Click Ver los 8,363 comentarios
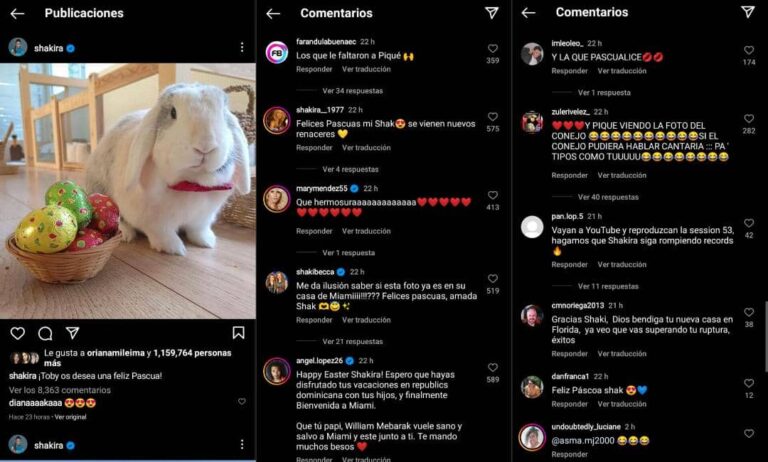The image size is (768, 462). tap(60, 390)
